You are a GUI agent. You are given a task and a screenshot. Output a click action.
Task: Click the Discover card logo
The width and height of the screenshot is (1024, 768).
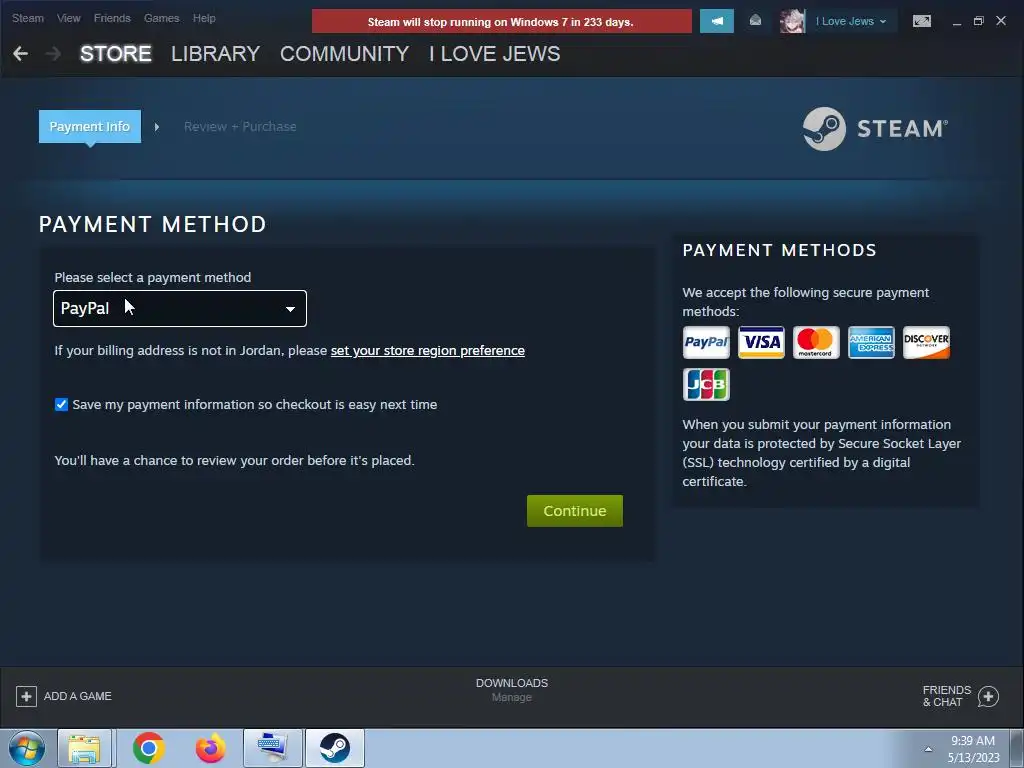coord(926,342)
